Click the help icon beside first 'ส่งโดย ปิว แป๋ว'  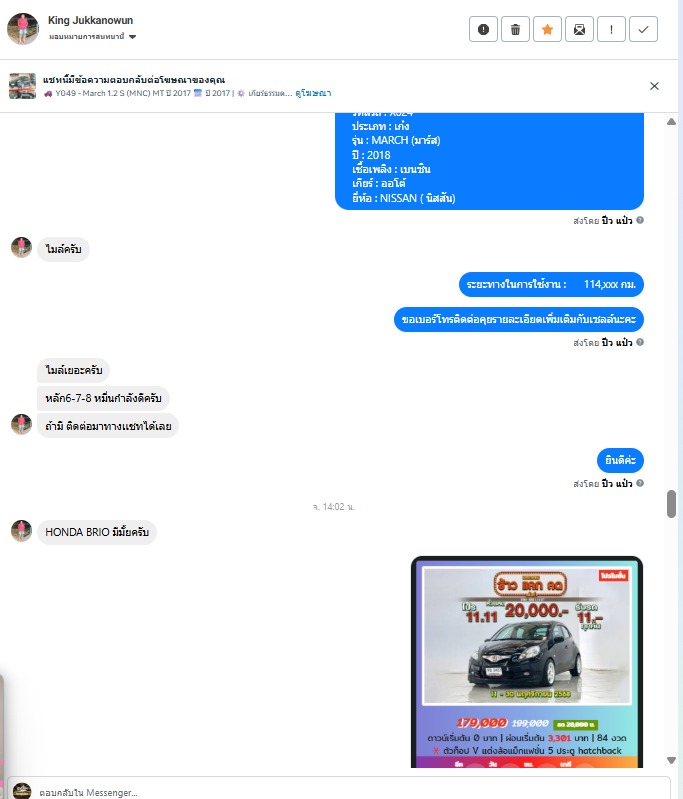click(640, 220)
